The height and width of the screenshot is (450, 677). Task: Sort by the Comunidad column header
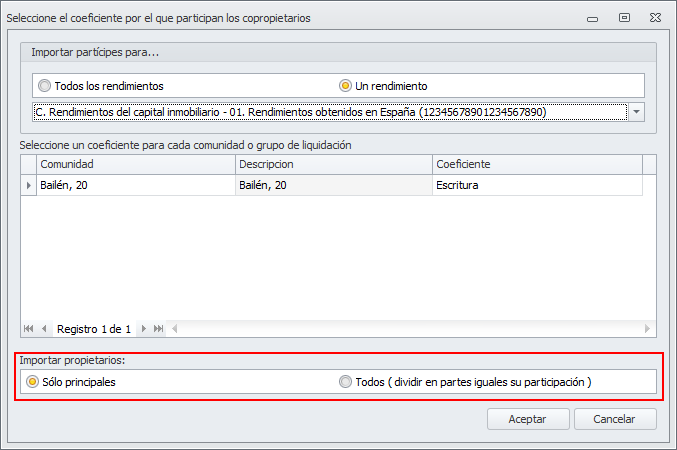click(136, 164)
